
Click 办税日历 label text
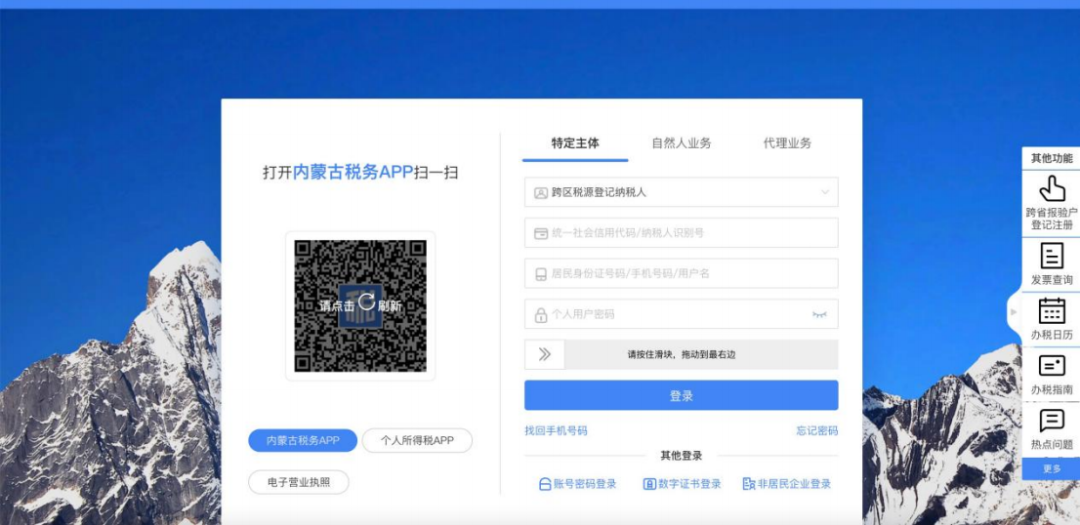1052,336
